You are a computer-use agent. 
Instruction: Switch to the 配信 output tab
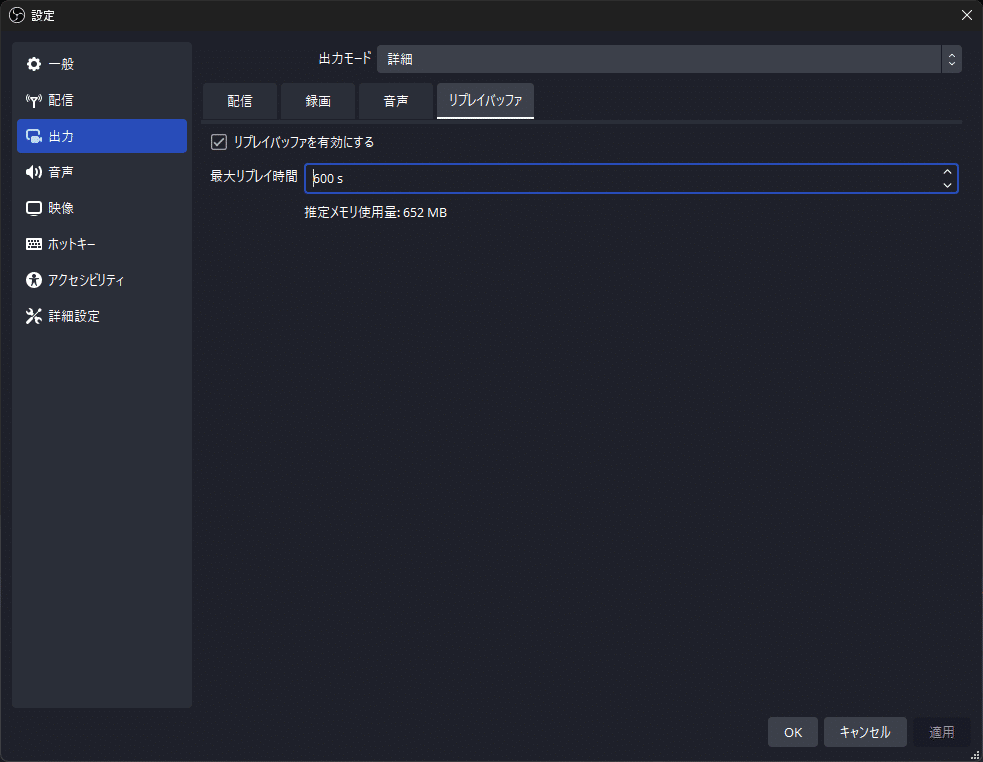(239, 101)
